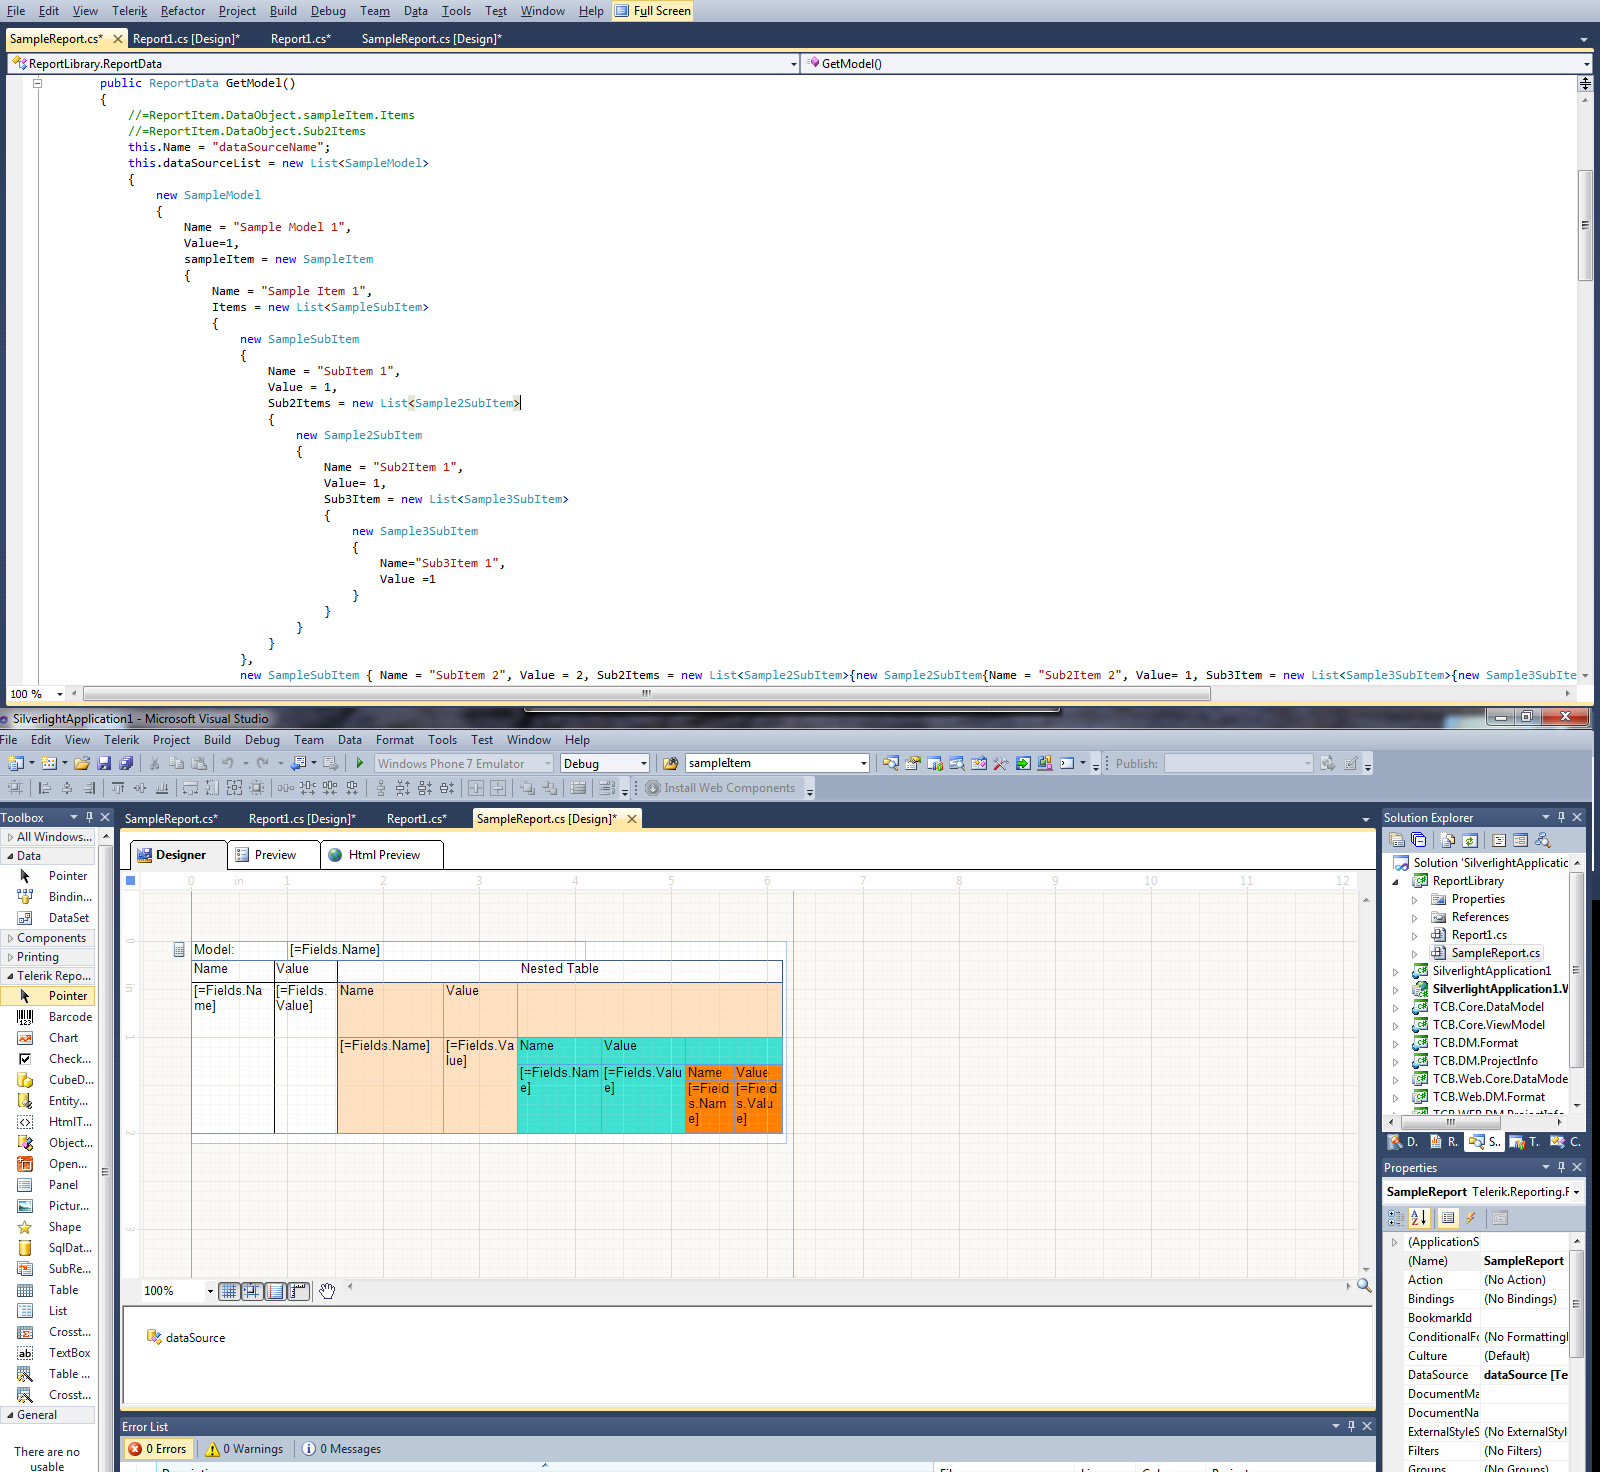Toggle the rulers button in the designer footer
This screenshot has width=1600, height=1472.
click(297, 1291)
